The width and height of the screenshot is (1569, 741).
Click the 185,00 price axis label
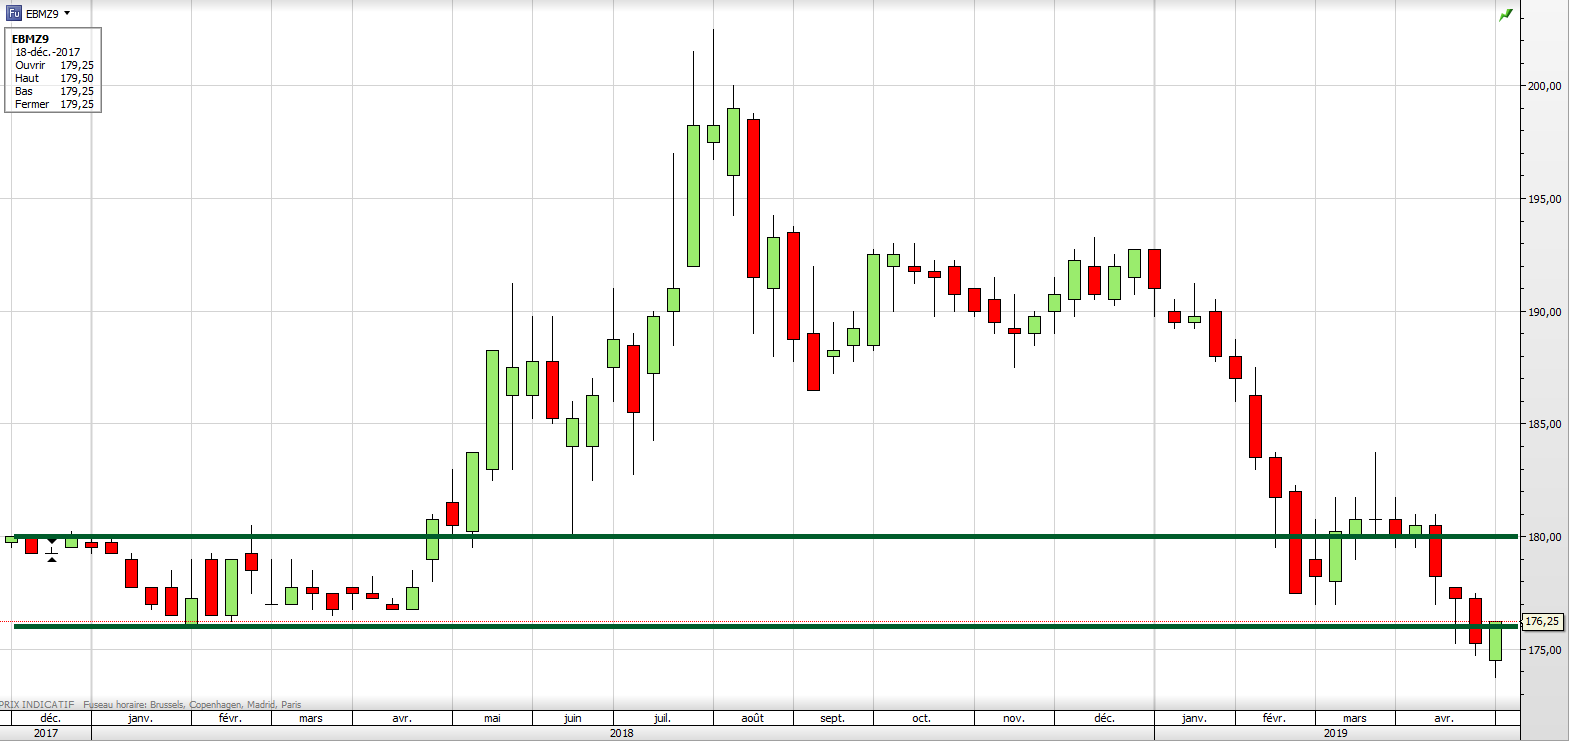[1544, 424]
